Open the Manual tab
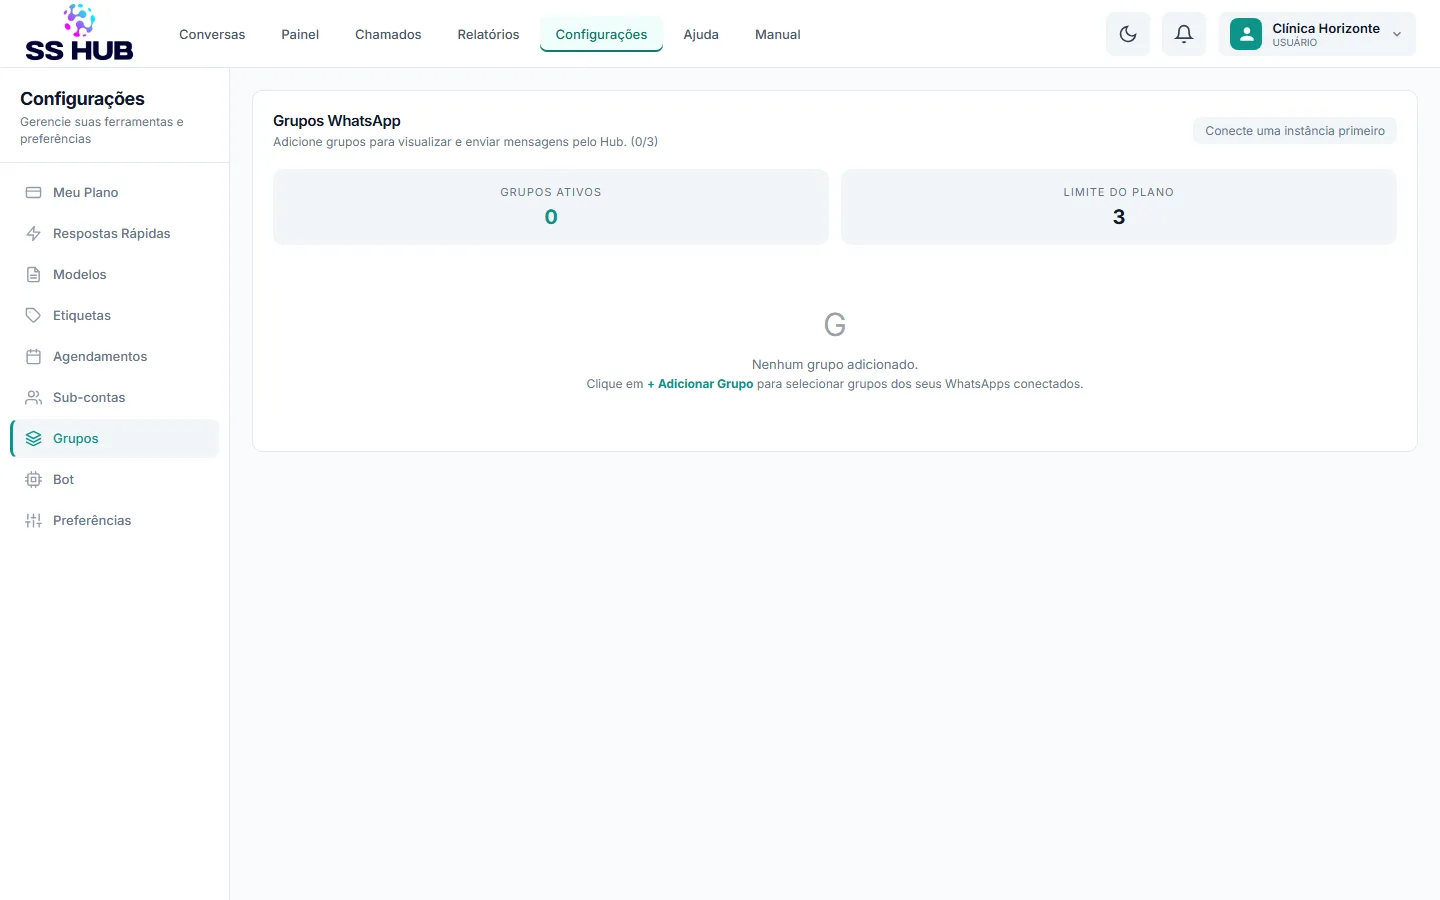This screenshot has height=900, width=1440. [777, 34]
